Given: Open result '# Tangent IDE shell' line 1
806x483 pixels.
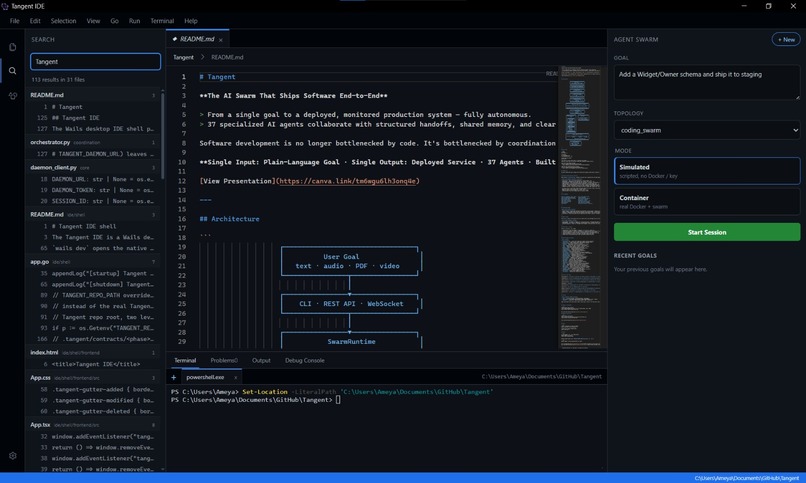Looking at the screenshot, I should (93, 227).
